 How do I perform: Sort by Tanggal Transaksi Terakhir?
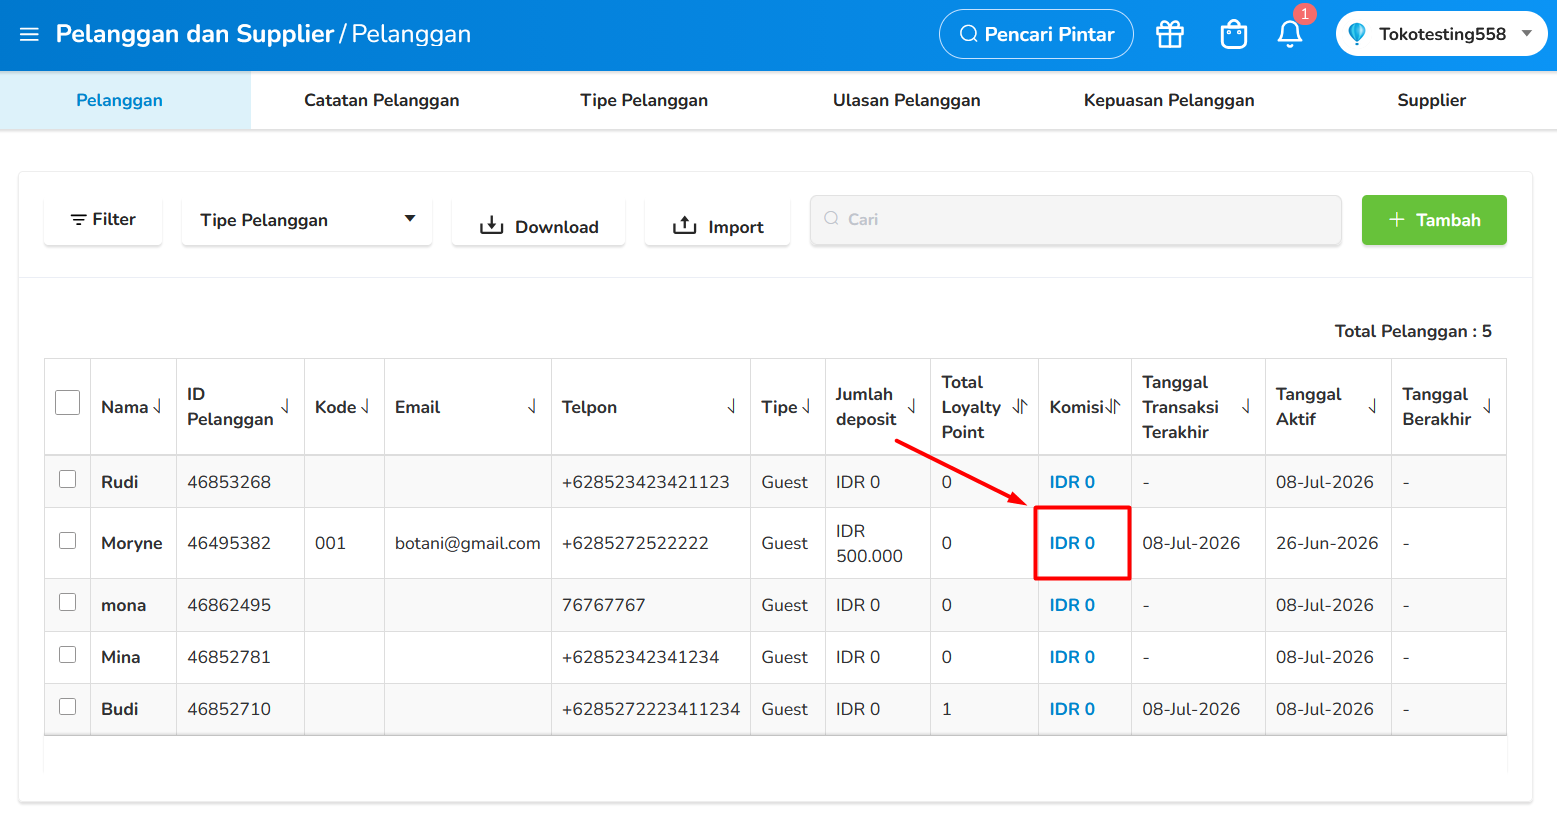[x=1246, y=407]
